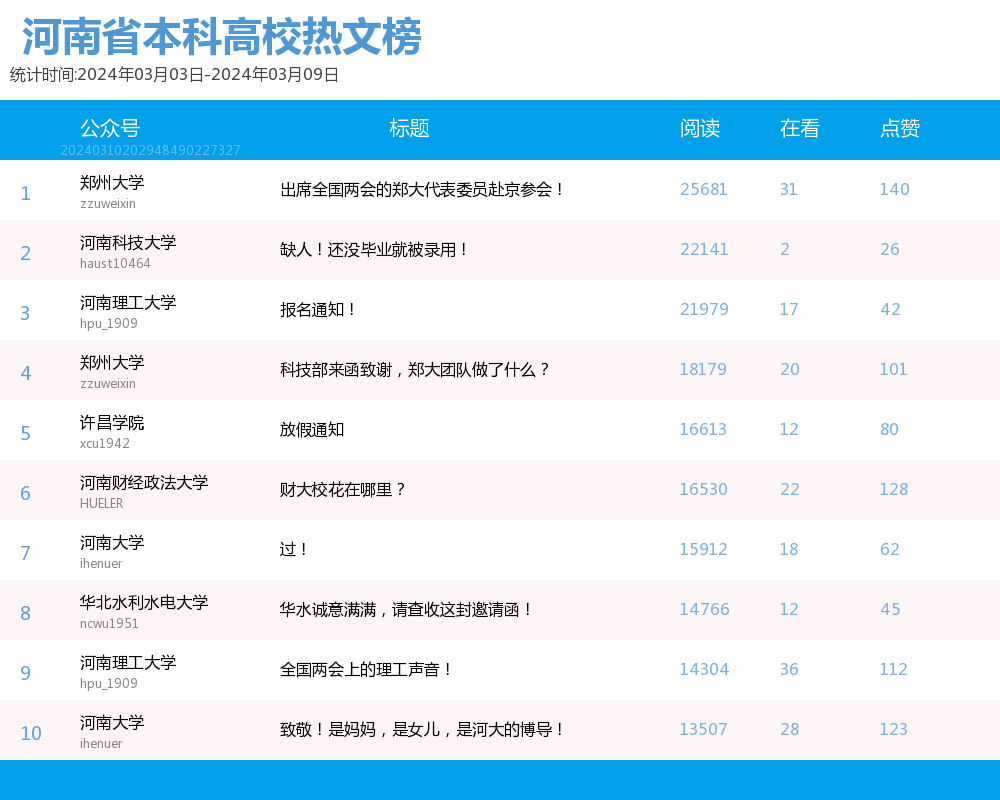
Task: Click 在看 value 28
Action: pyautogui.click(x=790, y=729)
